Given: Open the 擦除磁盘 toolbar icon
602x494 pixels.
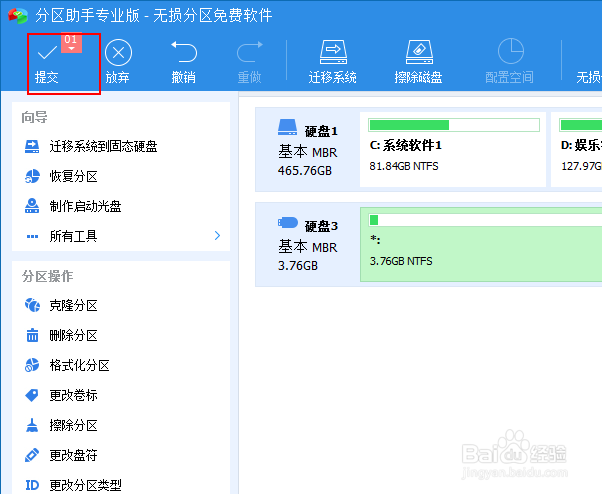Looking at the screenshot, I should click(x=419, y=51).
